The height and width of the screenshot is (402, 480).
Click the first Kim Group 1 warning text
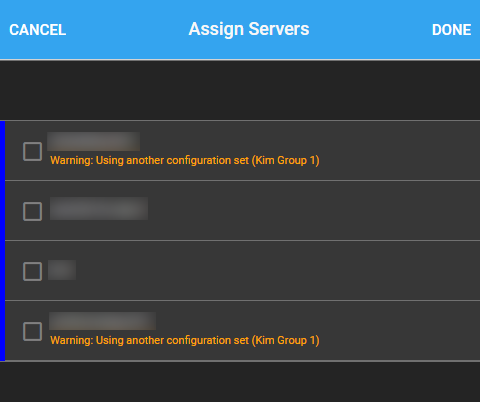tap(185, 160)
